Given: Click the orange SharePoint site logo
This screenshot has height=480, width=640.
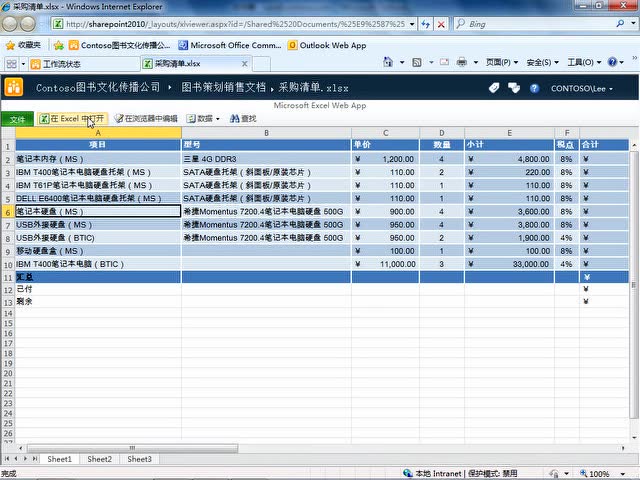Looking at the screenshot, I should tap(14, 87).
